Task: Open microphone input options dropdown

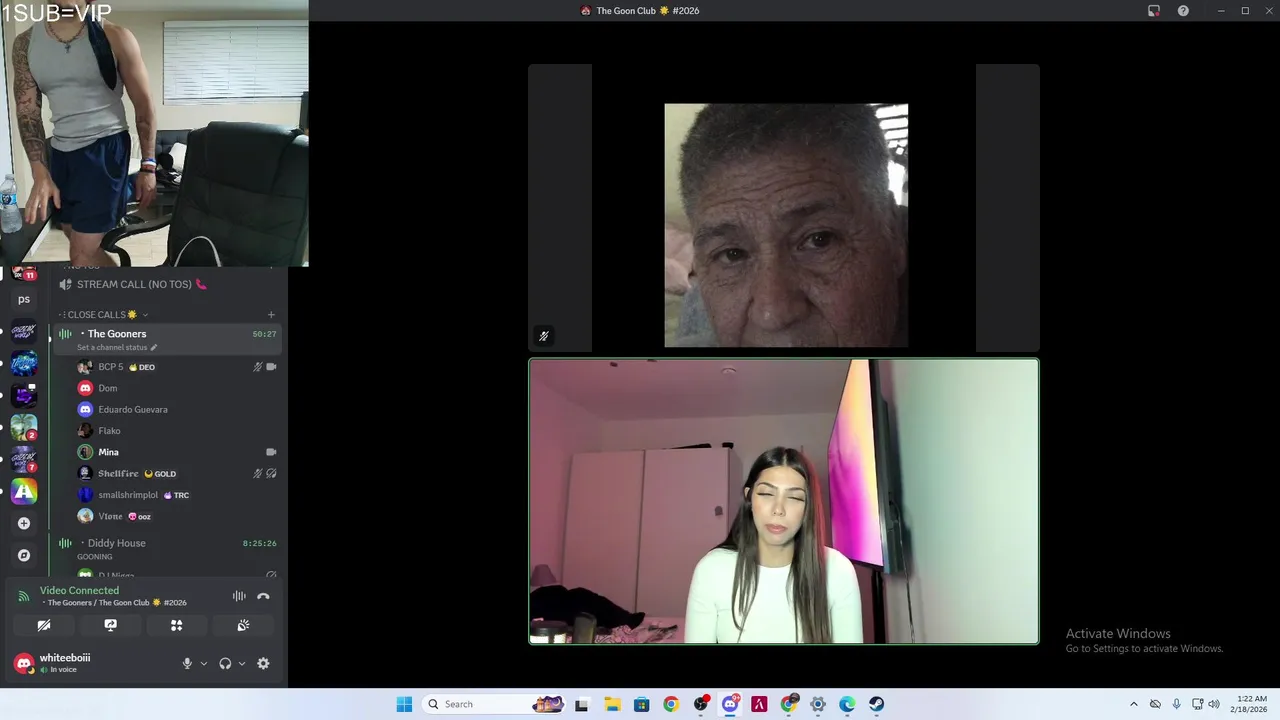Action: pos(204,663)
